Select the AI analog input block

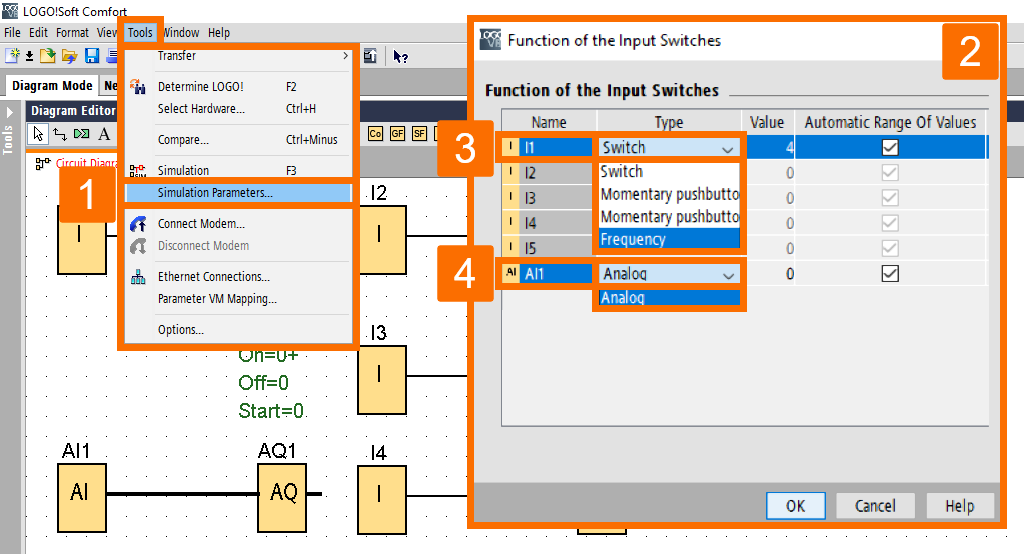tap(82, 498)
